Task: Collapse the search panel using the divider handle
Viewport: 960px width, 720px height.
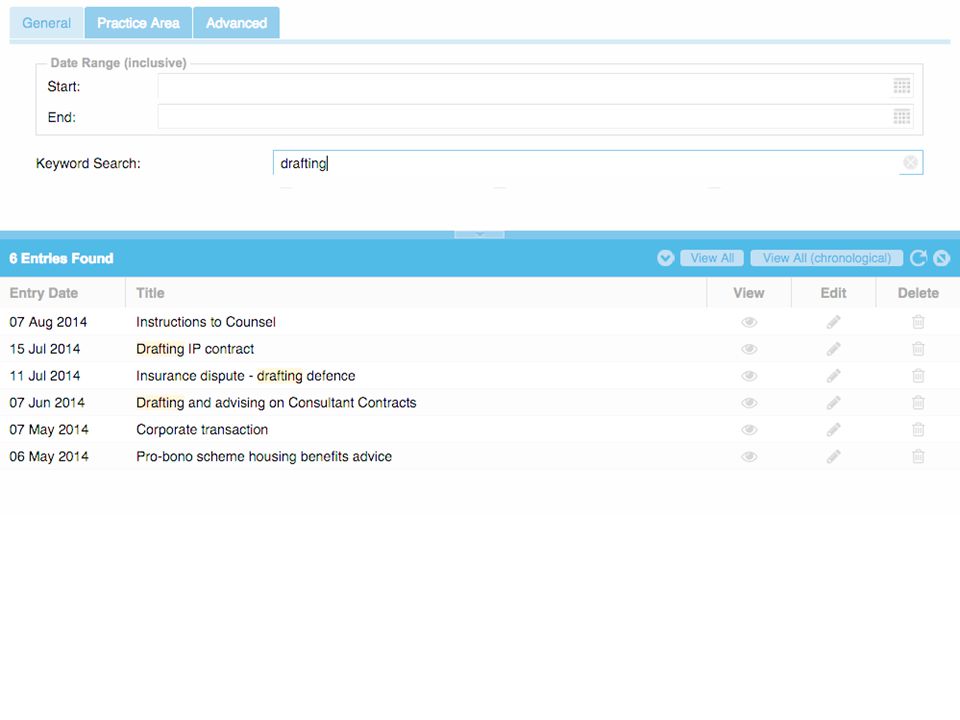Action: point(479,234)
